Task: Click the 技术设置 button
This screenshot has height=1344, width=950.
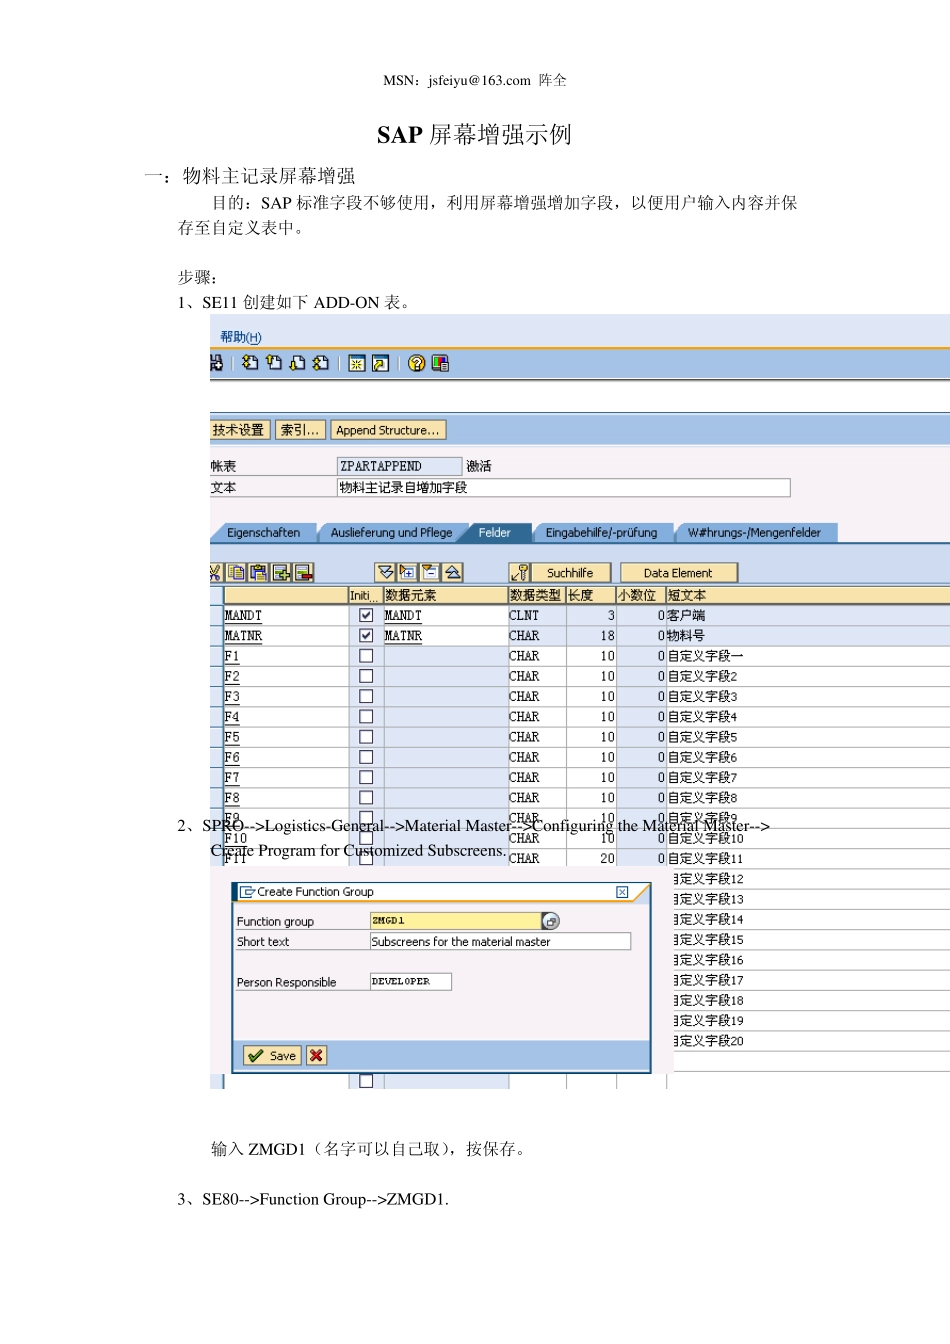Action: [239, 430]
